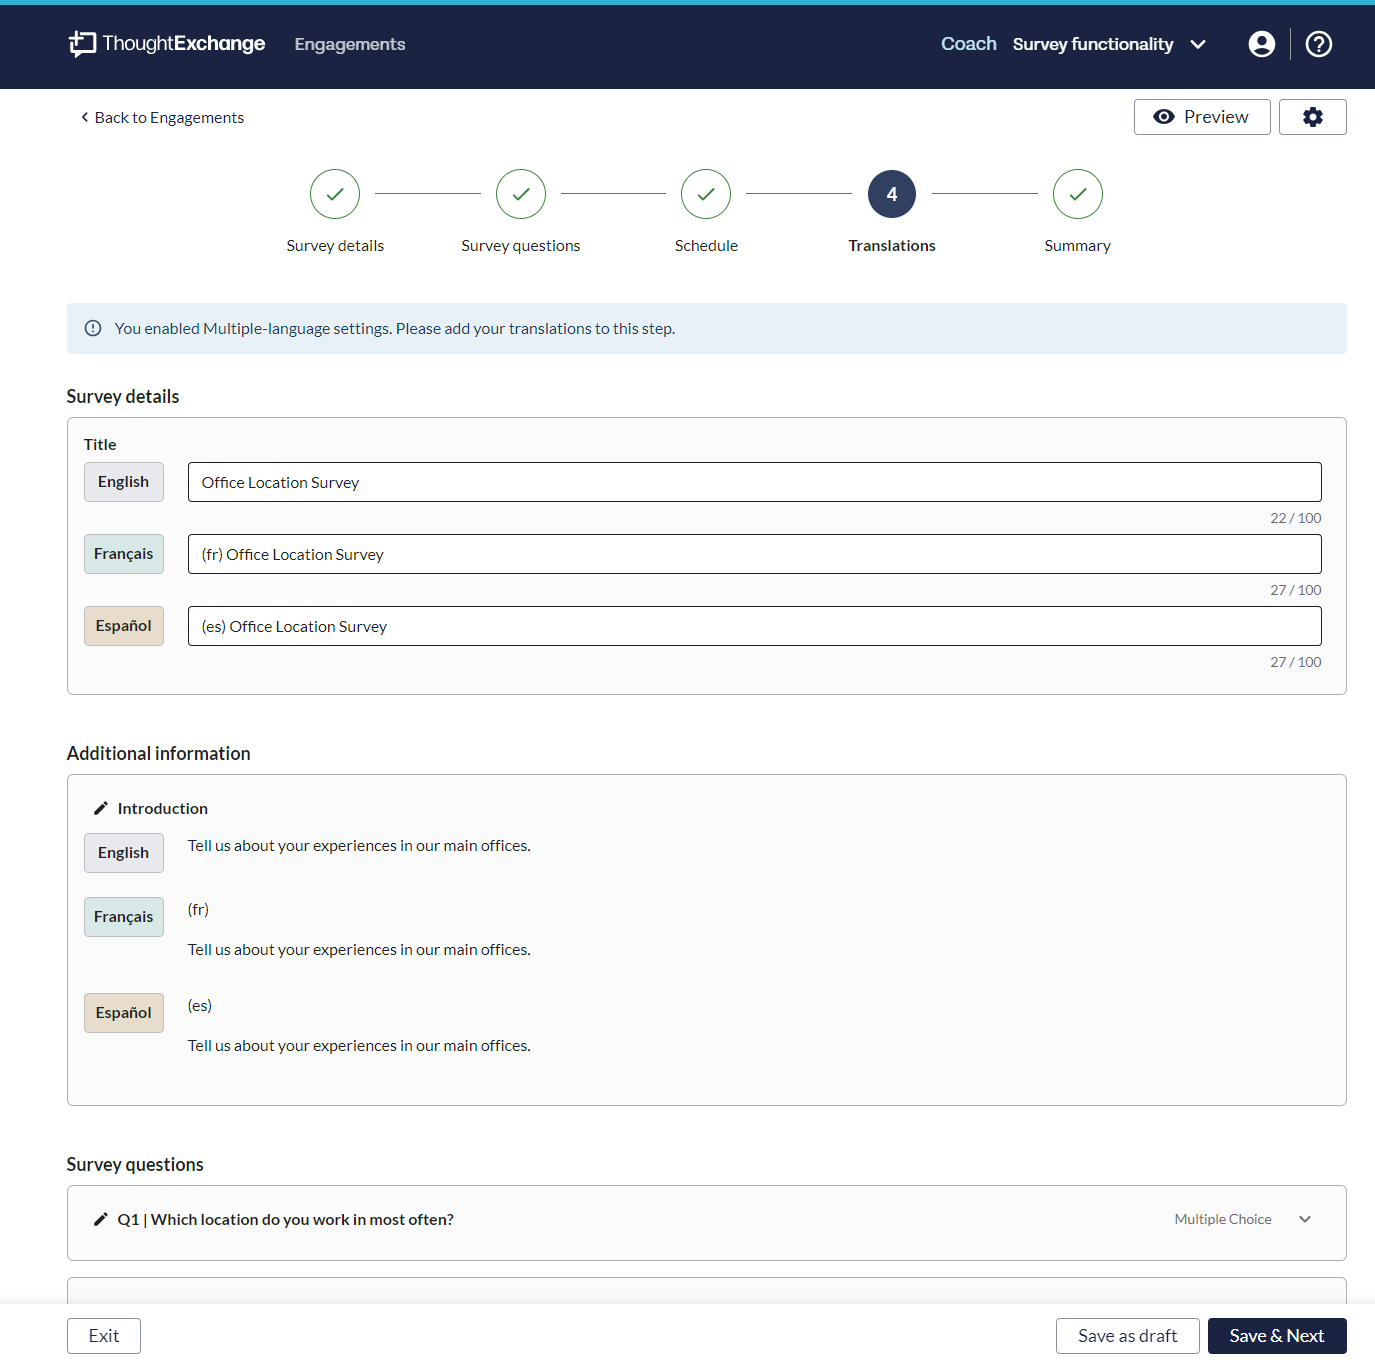Click Save as draft
This screenshot has width=1375, height=1364.
click(1128, 1336)
